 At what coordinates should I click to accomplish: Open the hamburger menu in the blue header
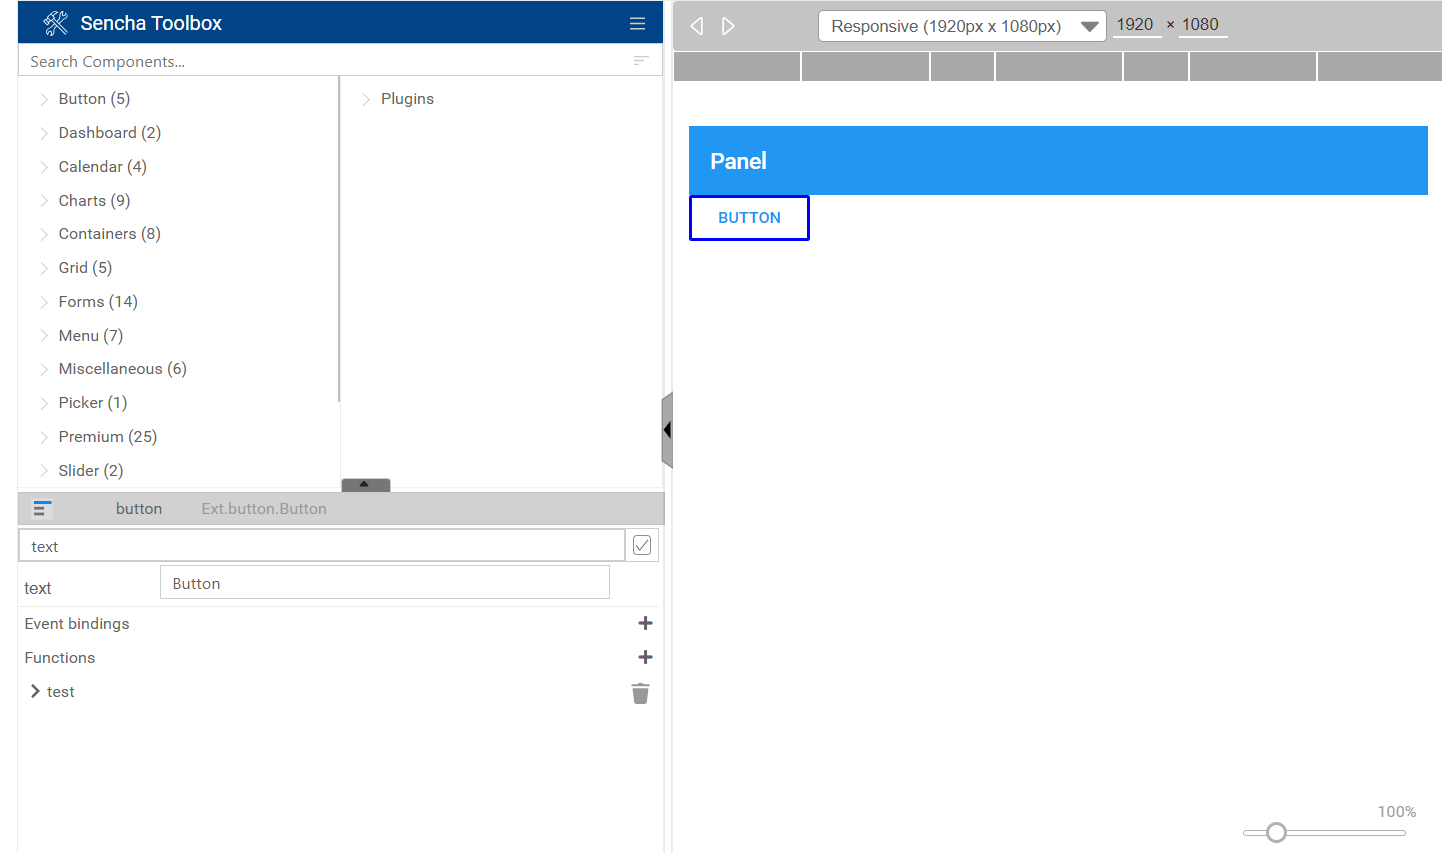coord(637,23)
